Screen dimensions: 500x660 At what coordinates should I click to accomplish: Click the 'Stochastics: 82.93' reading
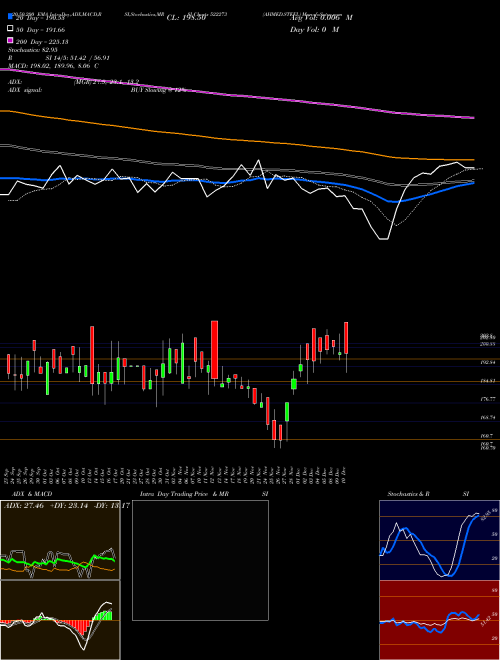pos(32,50)
